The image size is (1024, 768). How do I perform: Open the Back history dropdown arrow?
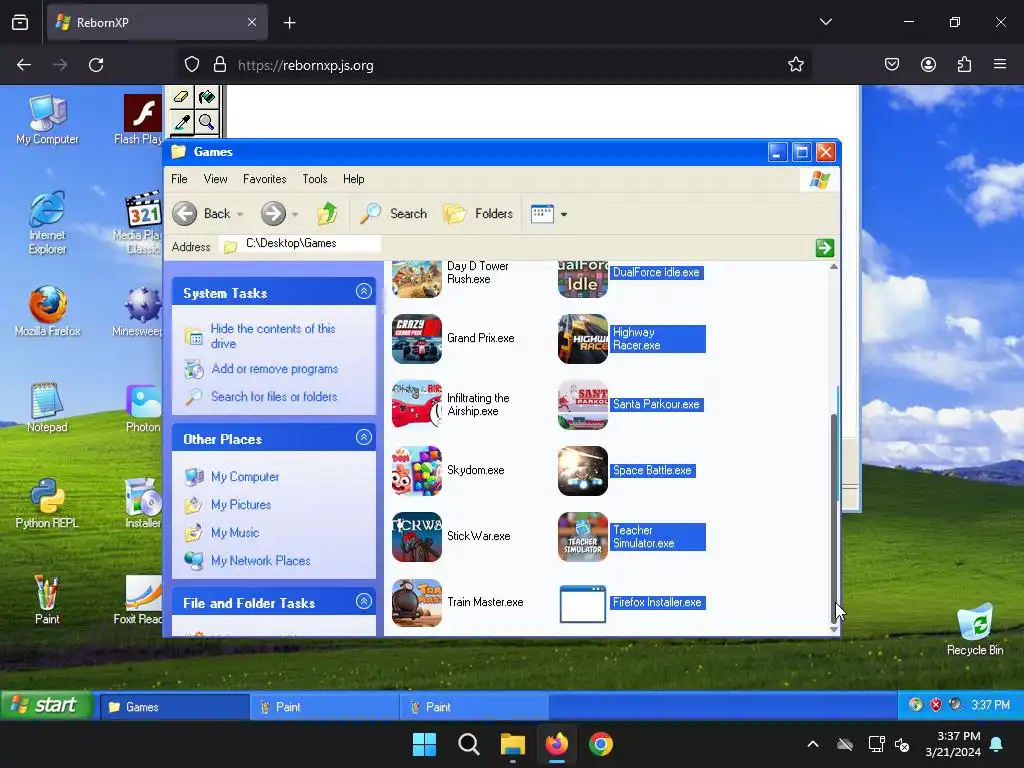(x=240, y=214)
